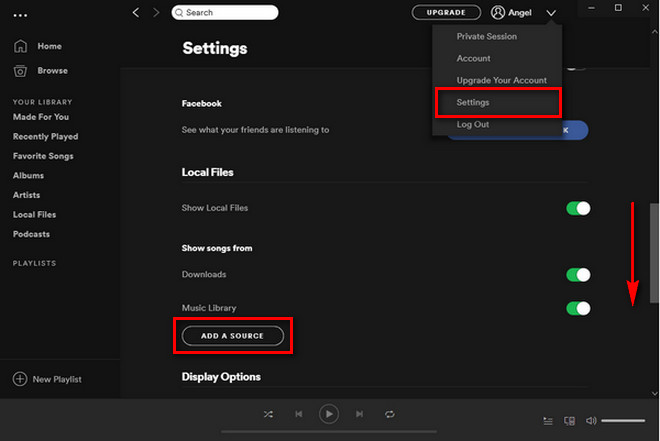Click the Home label in sidebar
This screenshot has height=441, width=660.
50,46
